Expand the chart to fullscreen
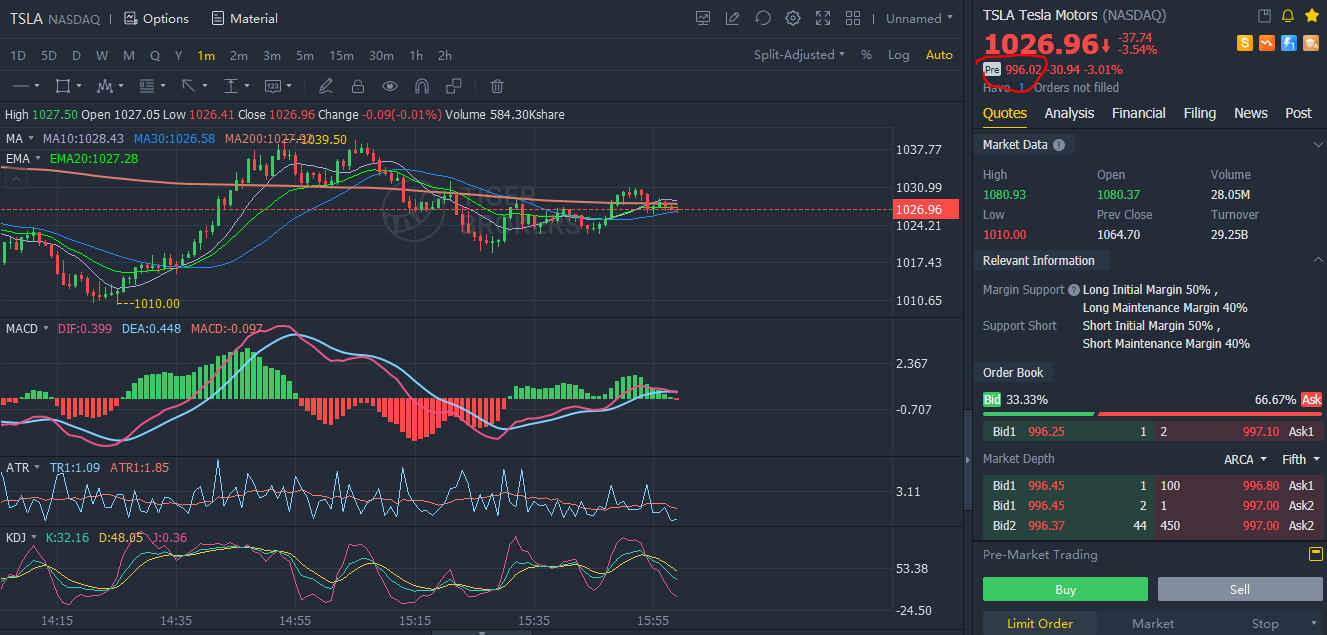The image size is (1327, 635). tap(823, 18)
